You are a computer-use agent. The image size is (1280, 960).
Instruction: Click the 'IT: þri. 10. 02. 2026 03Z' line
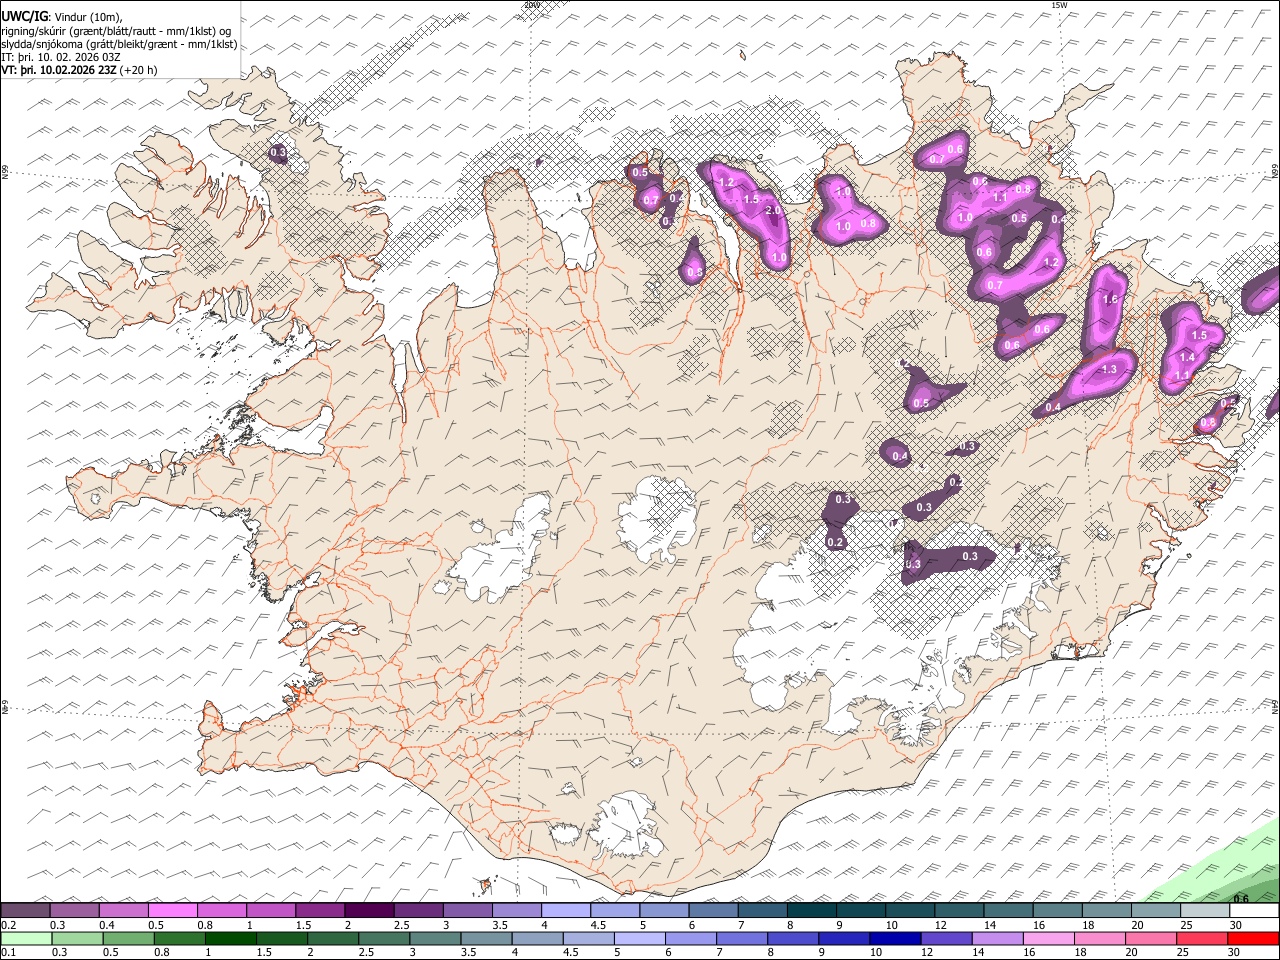pos(61,57)
